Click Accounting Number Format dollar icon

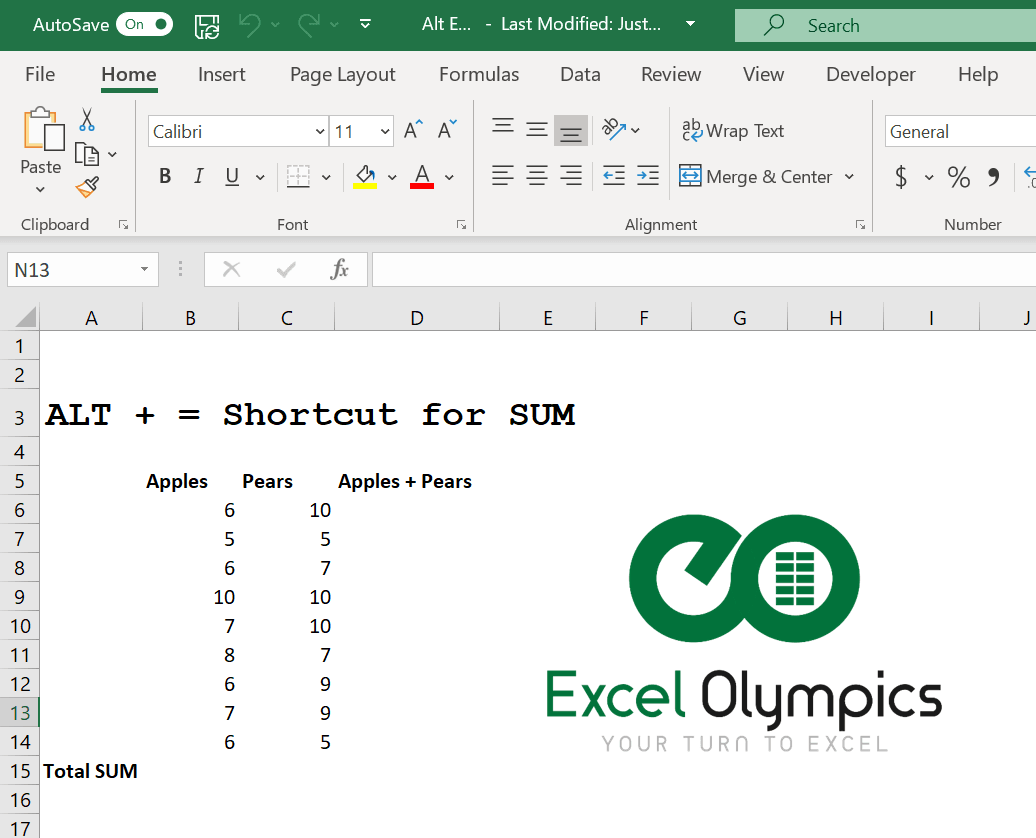tap(901, 177)
